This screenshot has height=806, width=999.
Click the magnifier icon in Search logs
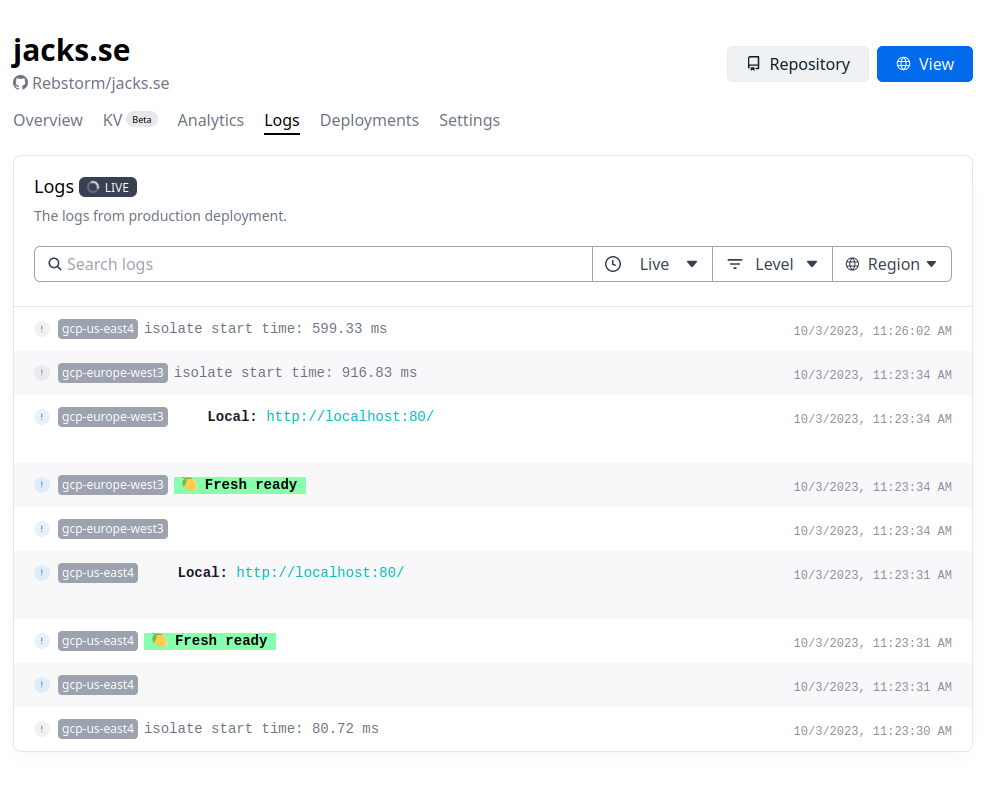pyautogui.click(x=55, y=264)
